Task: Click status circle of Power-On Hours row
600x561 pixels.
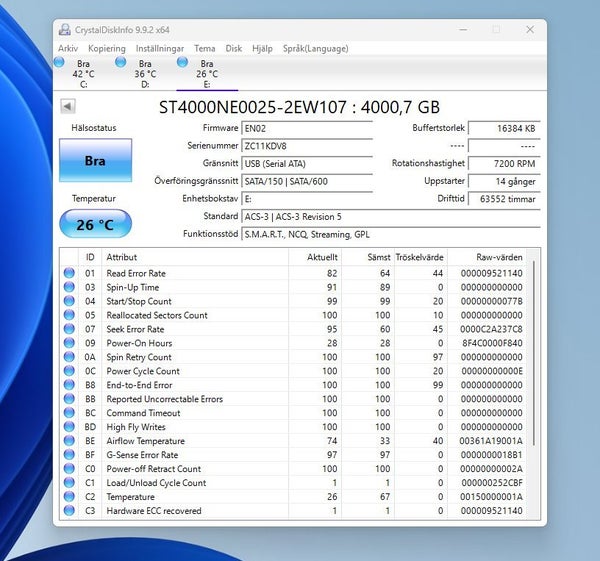Action: click(69, 343)
